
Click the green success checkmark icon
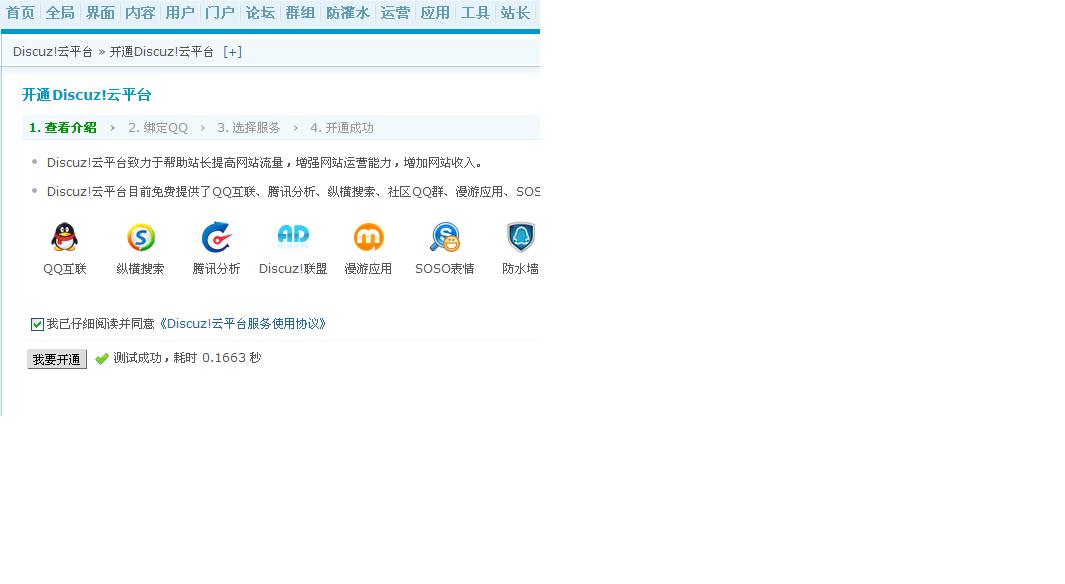pyautogui.click(x=102, y=359)
